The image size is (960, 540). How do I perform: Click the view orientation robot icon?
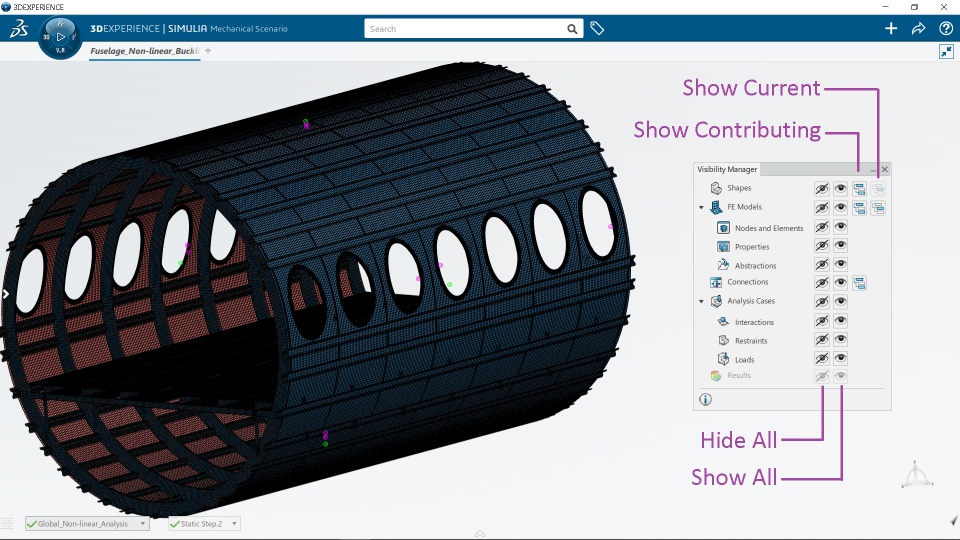[x=916, y=474]
